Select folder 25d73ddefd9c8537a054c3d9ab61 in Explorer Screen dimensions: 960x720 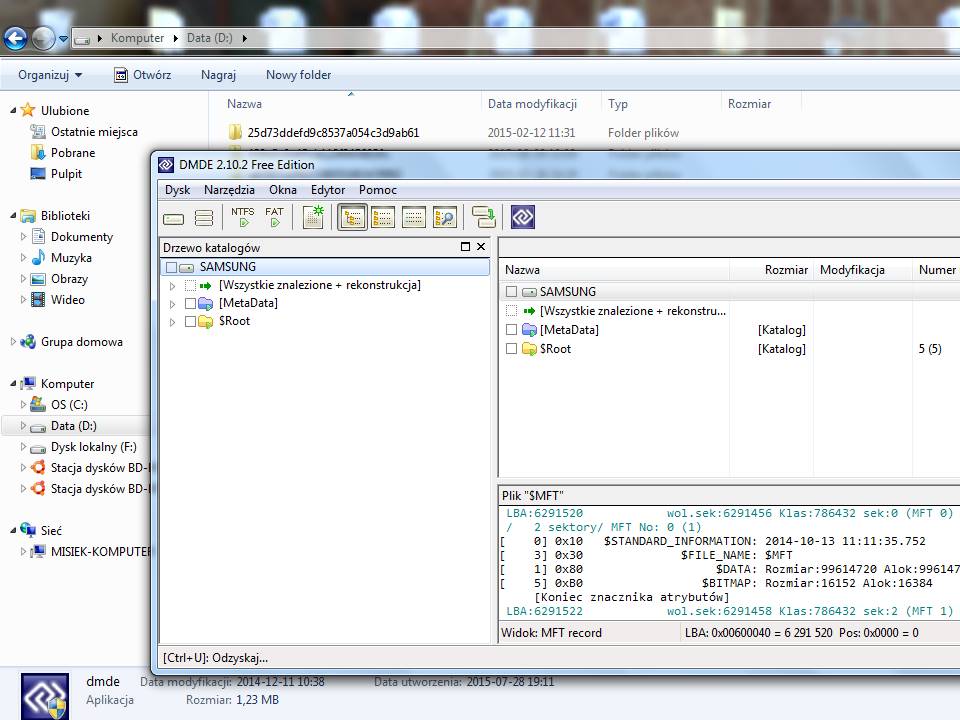click(333, 132)
